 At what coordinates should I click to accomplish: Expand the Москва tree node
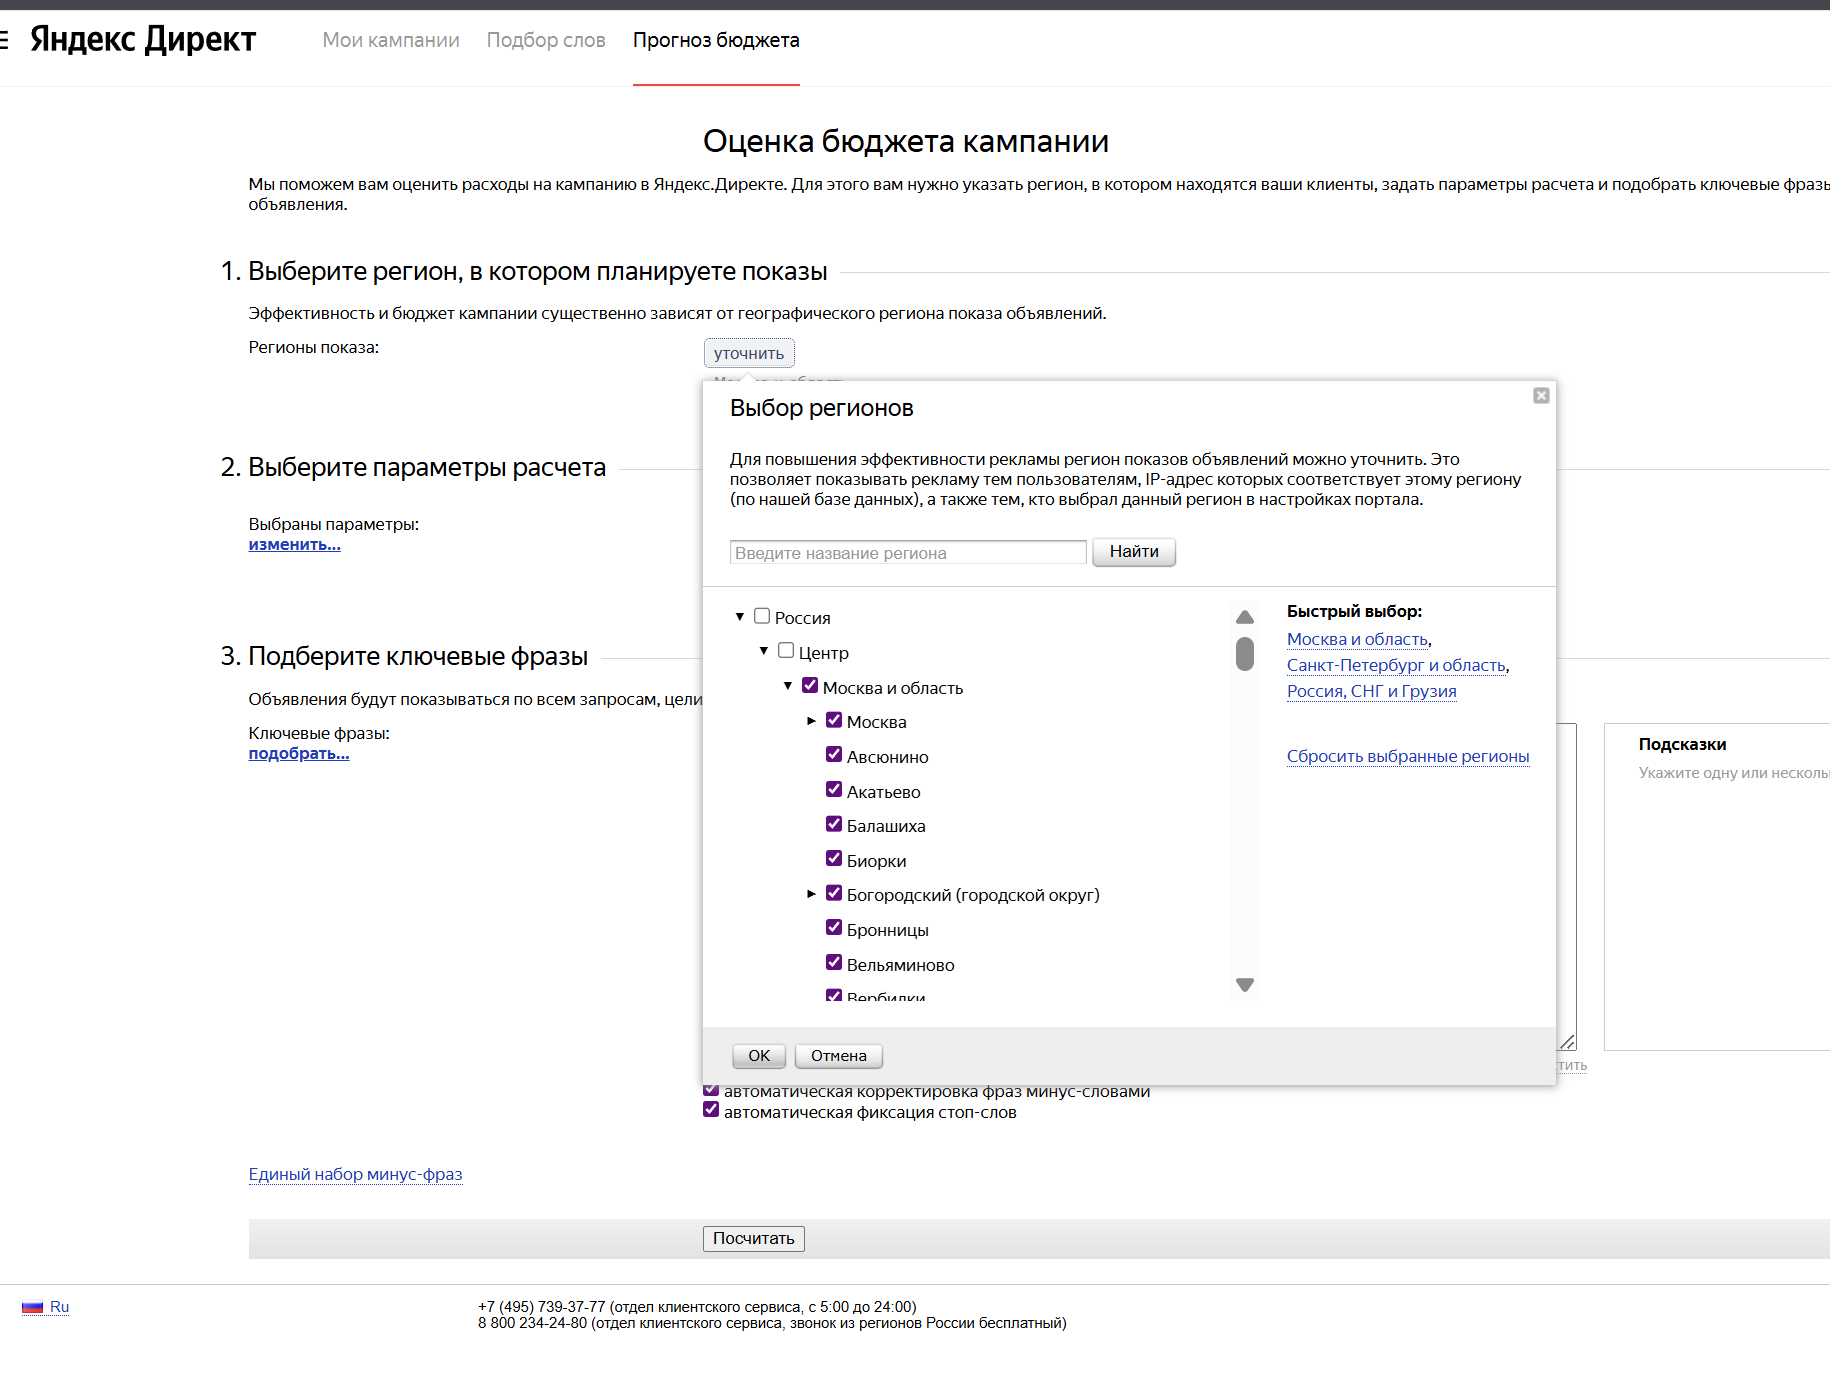(812, 721)
